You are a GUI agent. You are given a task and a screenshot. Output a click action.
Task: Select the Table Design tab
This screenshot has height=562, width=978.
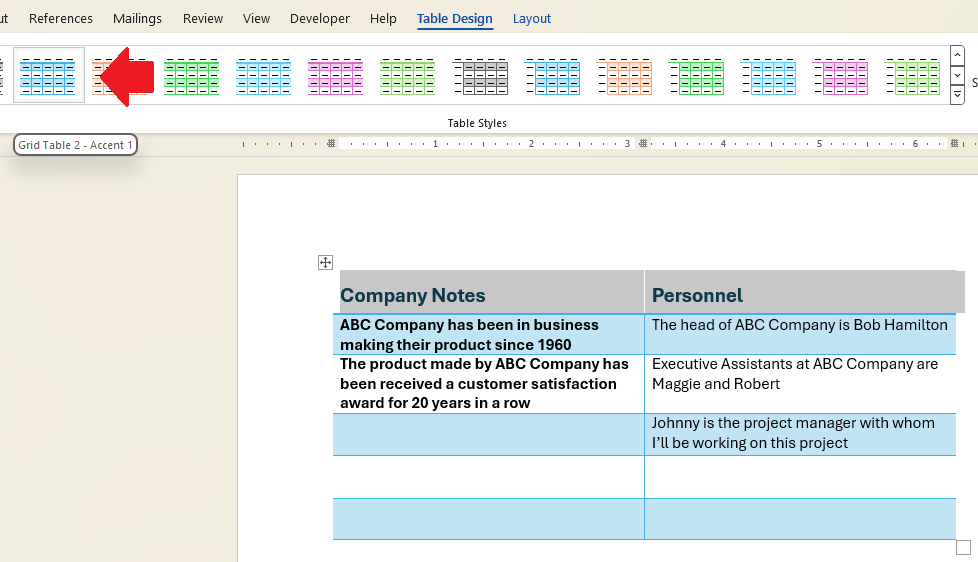point(455,19)
